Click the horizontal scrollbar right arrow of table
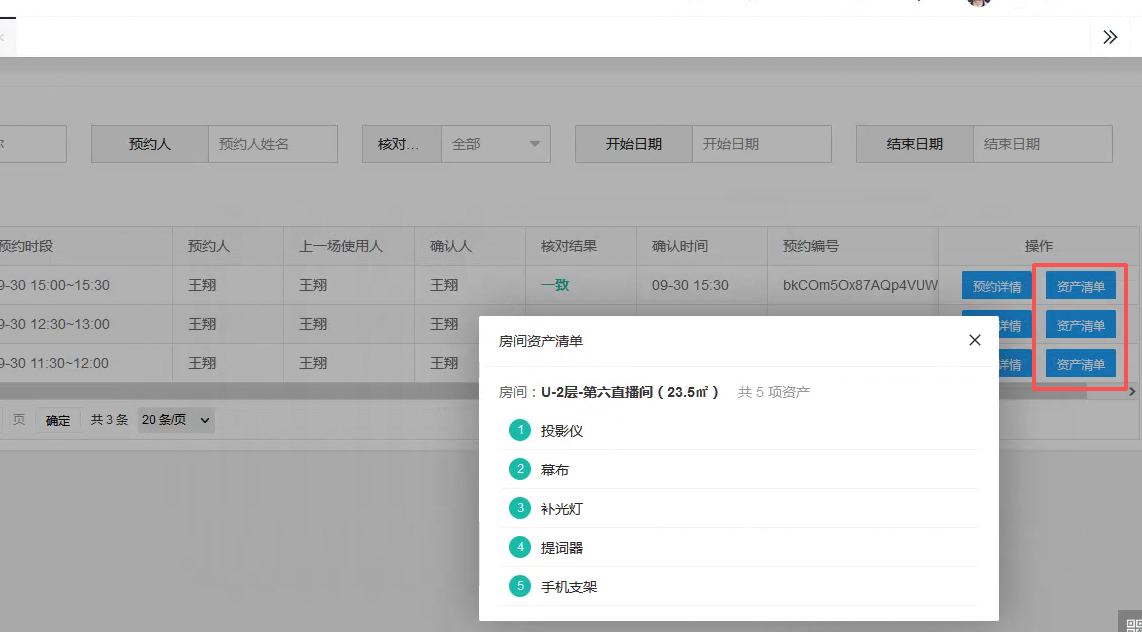The image size is (1142, 632). click(x=1133, y=392)
